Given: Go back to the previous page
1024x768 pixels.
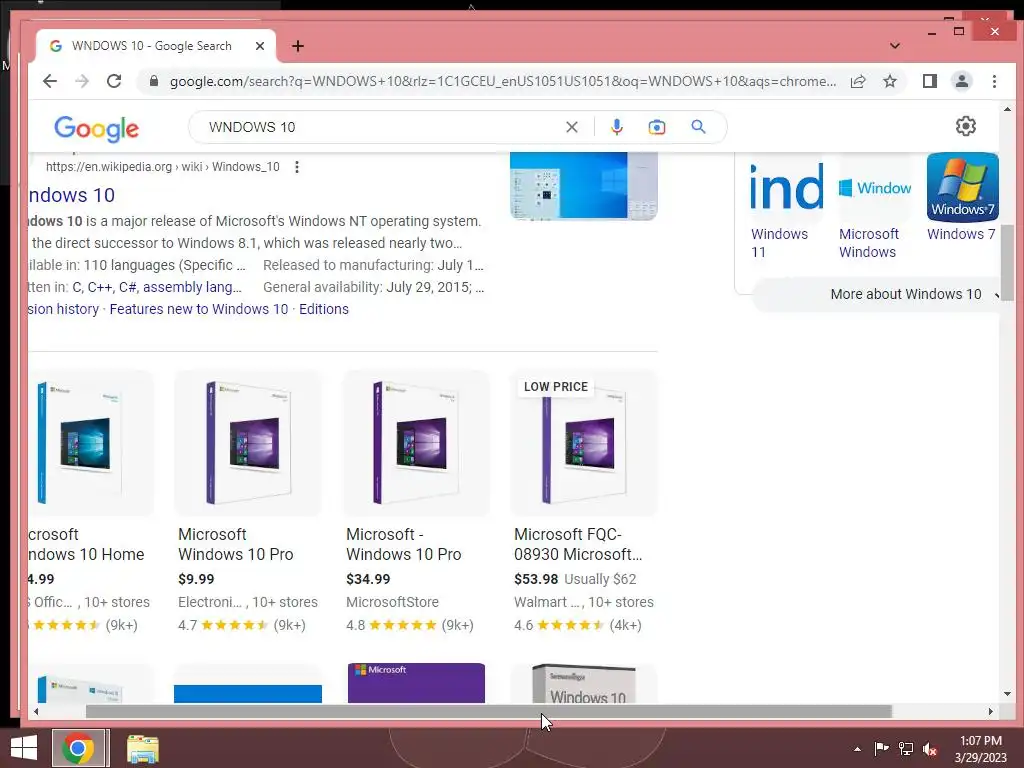Looking at the screenshot, I should 50,81.
